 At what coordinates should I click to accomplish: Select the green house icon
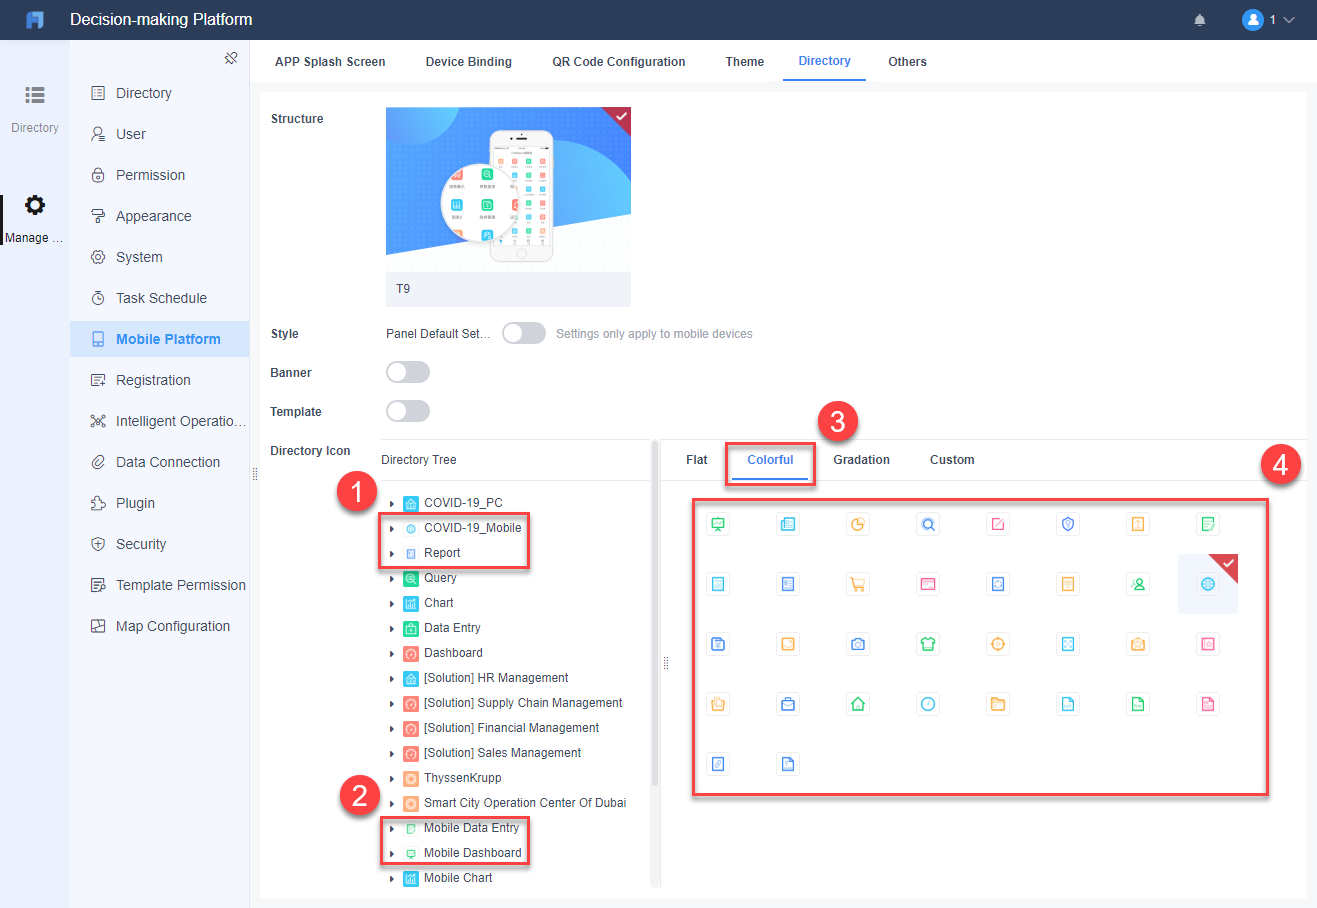[x=858, y=704]
